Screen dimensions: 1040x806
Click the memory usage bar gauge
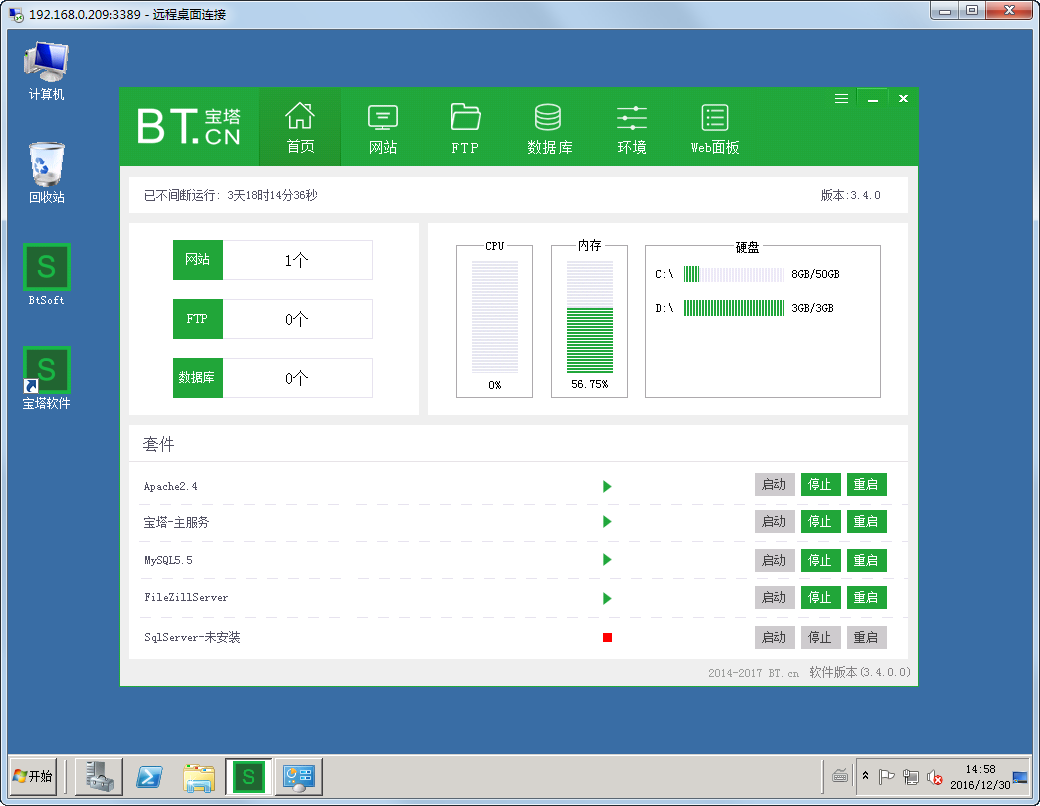589,318
